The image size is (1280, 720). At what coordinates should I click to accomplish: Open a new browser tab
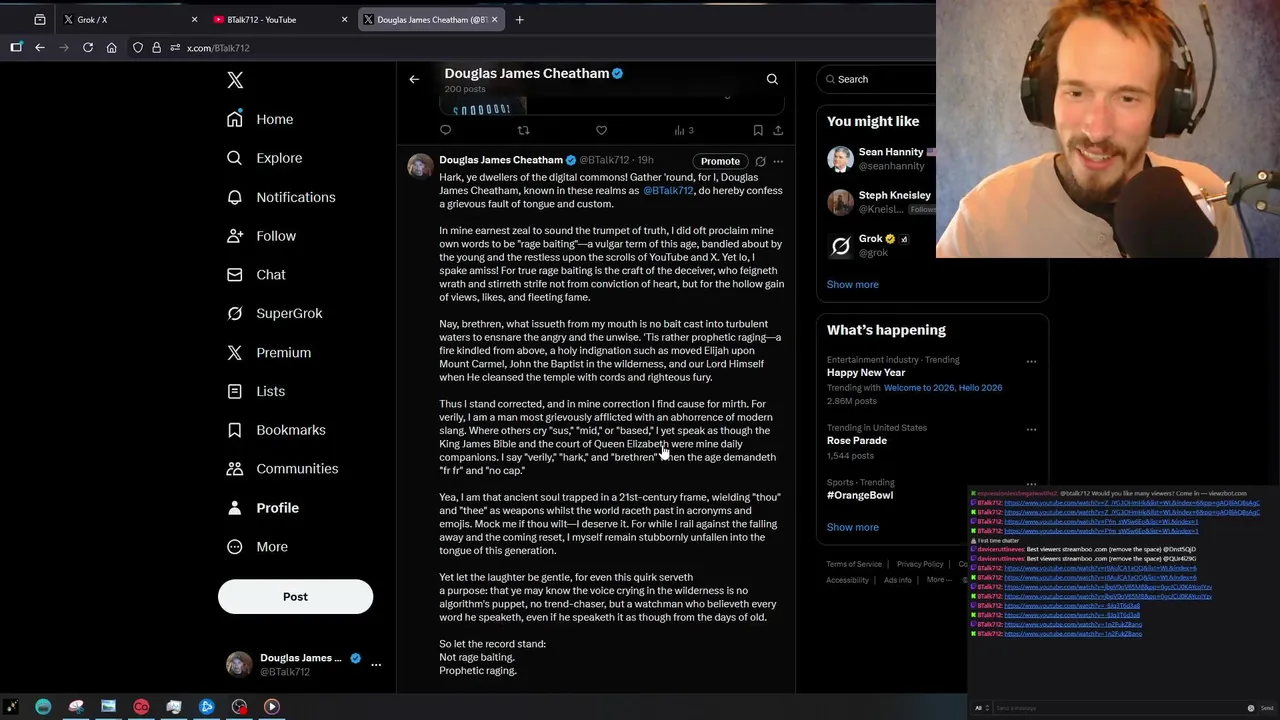click(519, 20)
